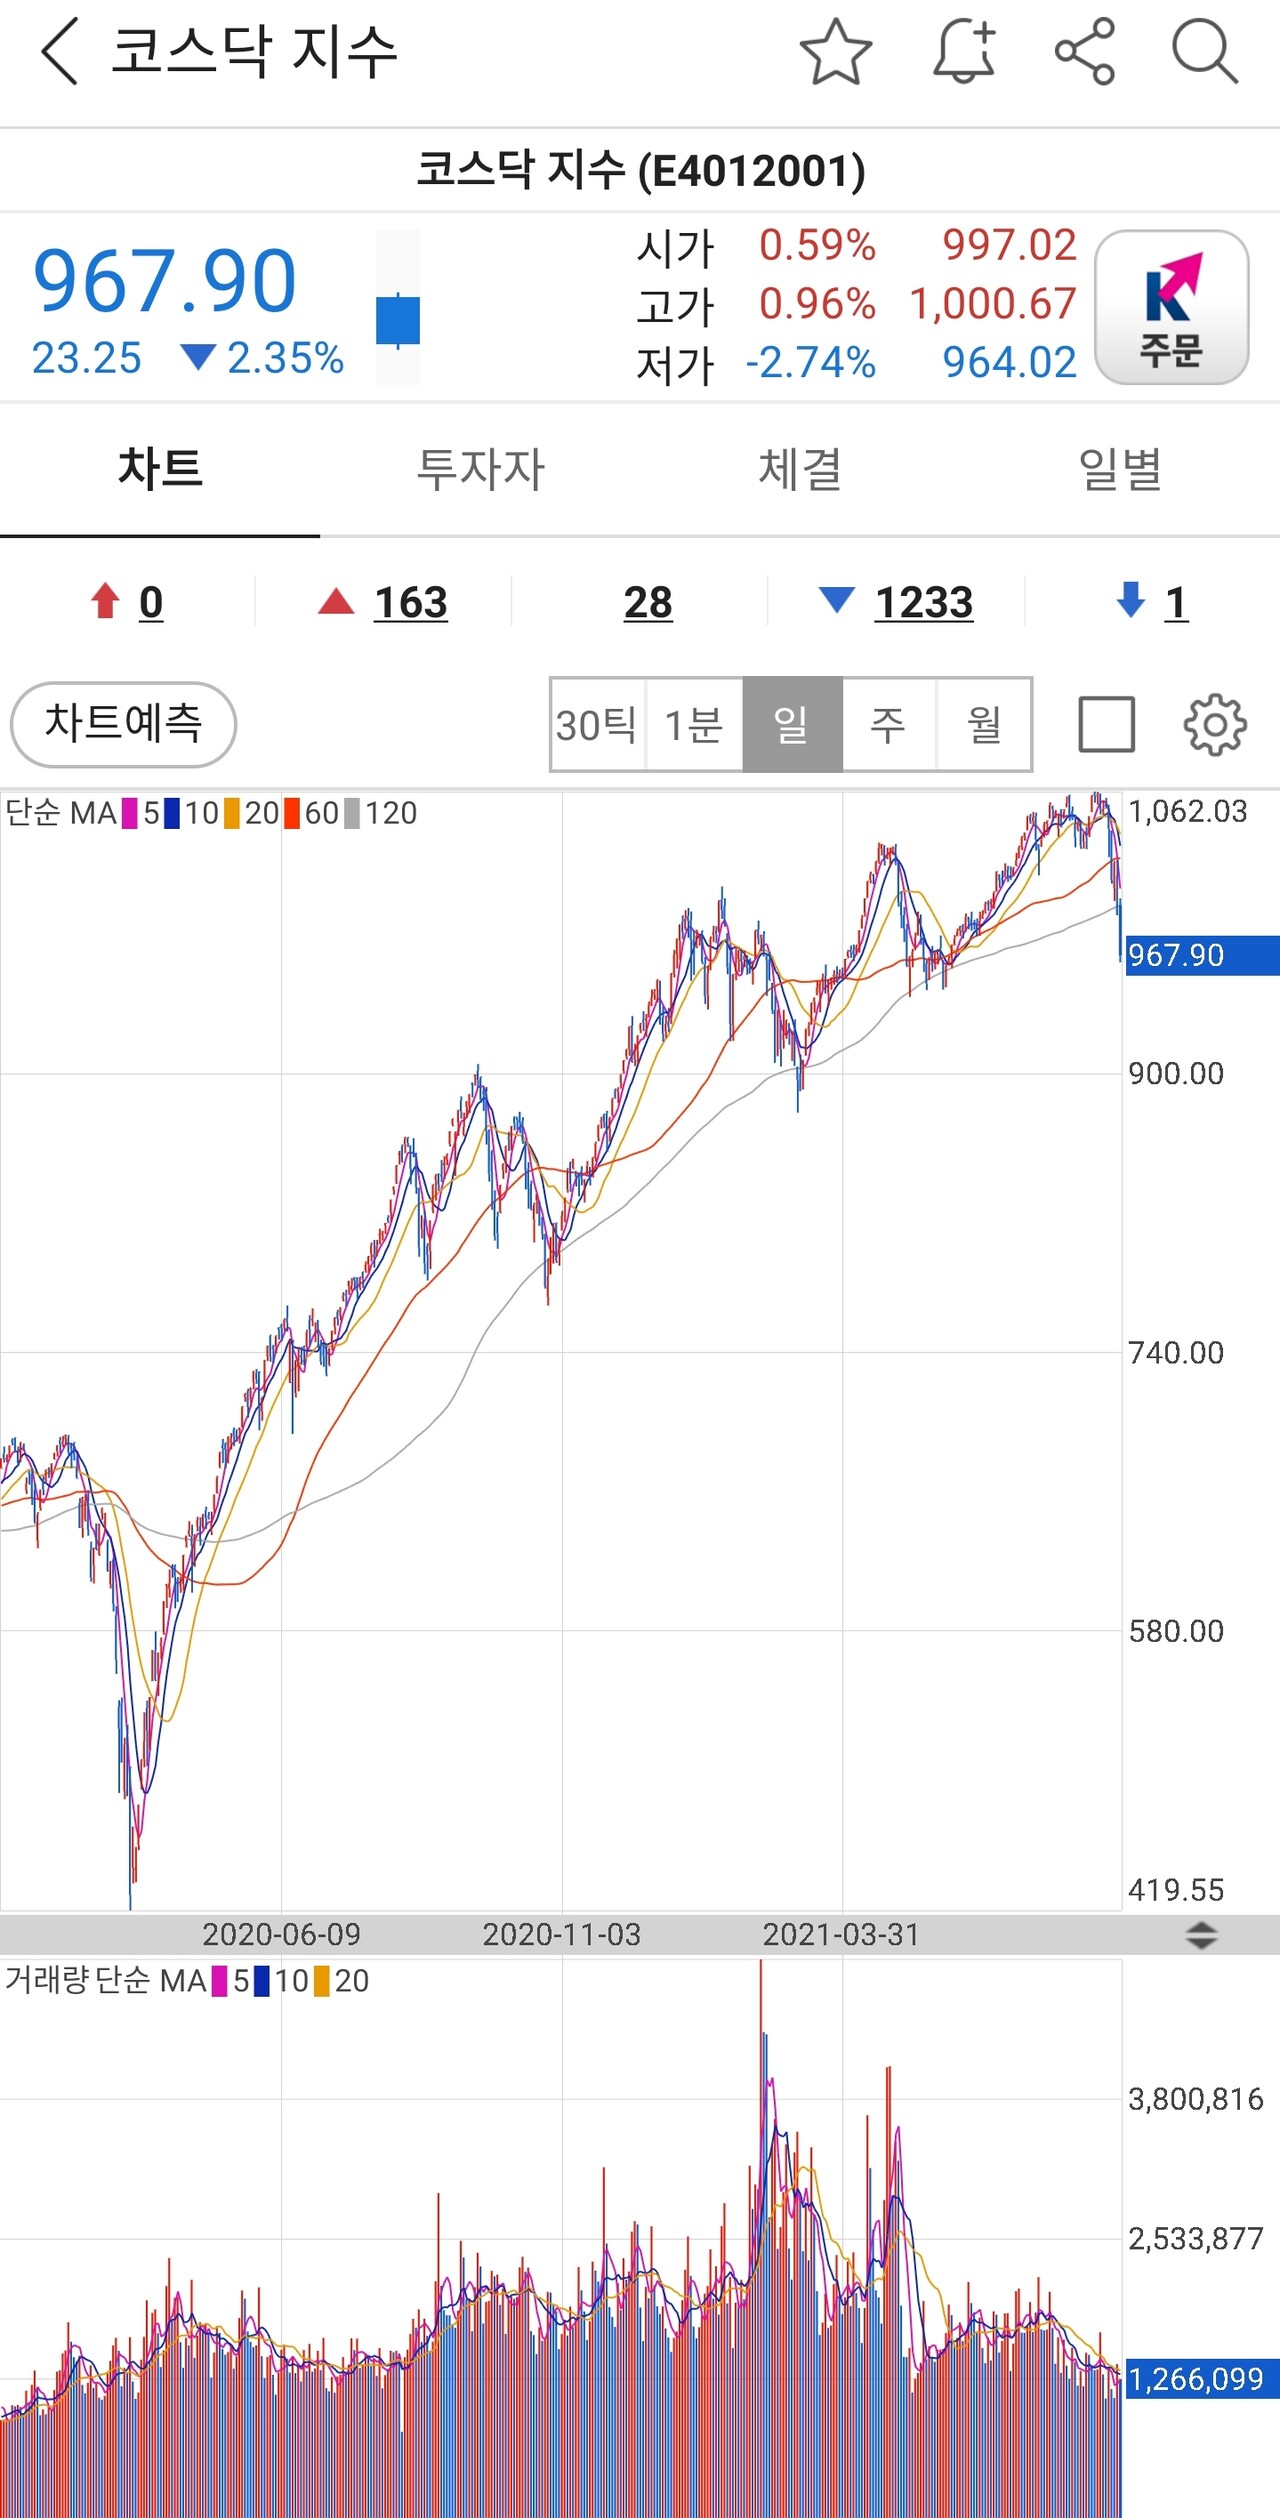The width and height of the screenshot is (1280, 2518).
Task: Click the MA 20 orange price swatch
Action: click(232, 813)
